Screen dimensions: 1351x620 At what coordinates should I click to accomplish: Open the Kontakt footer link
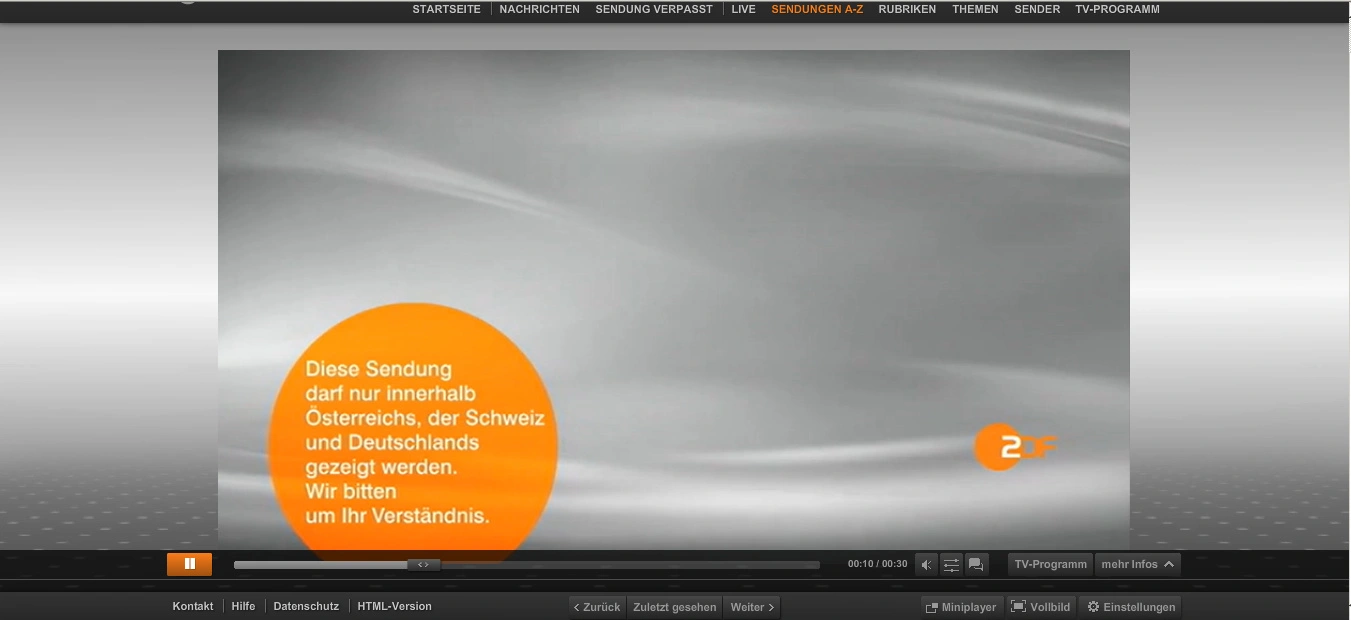click(x=193, y=607)
